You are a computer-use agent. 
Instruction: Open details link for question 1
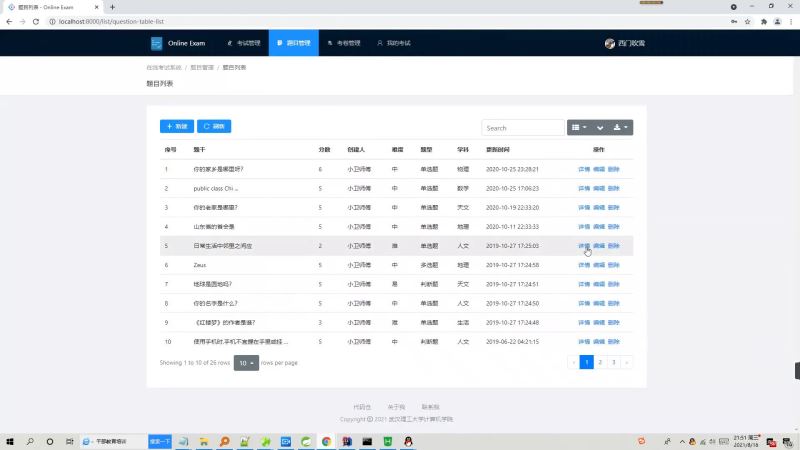pyautogui.click(x=584, y=169)
